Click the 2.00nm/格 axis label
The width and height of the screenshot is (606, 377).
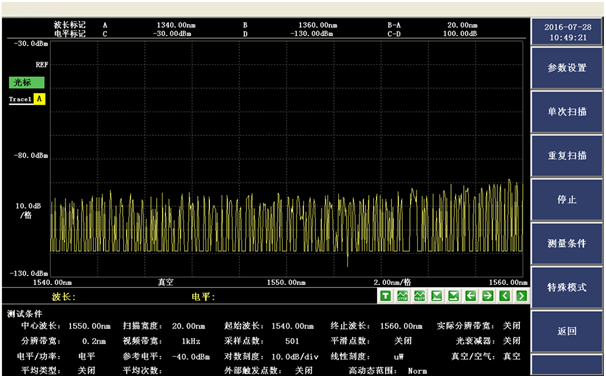click(x=392, y=282)
